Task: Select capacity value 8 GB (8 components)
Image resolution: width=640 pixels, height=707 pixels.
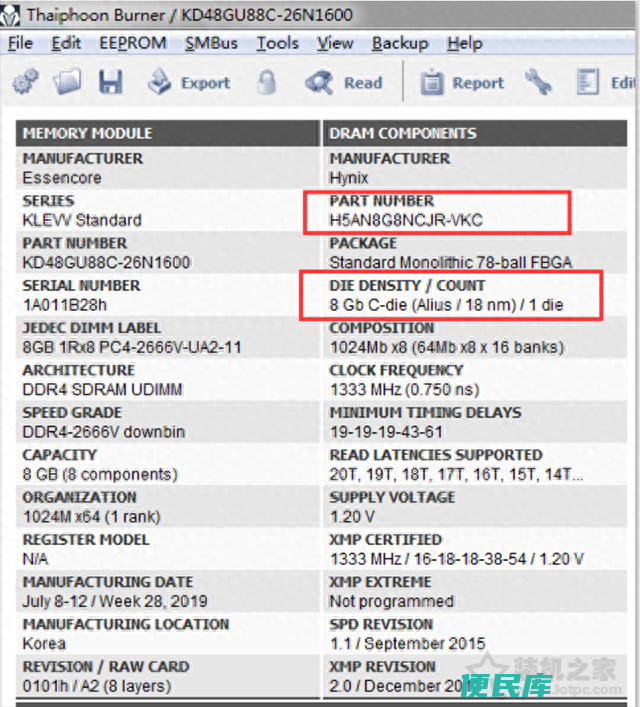Action: pos(100,474)
